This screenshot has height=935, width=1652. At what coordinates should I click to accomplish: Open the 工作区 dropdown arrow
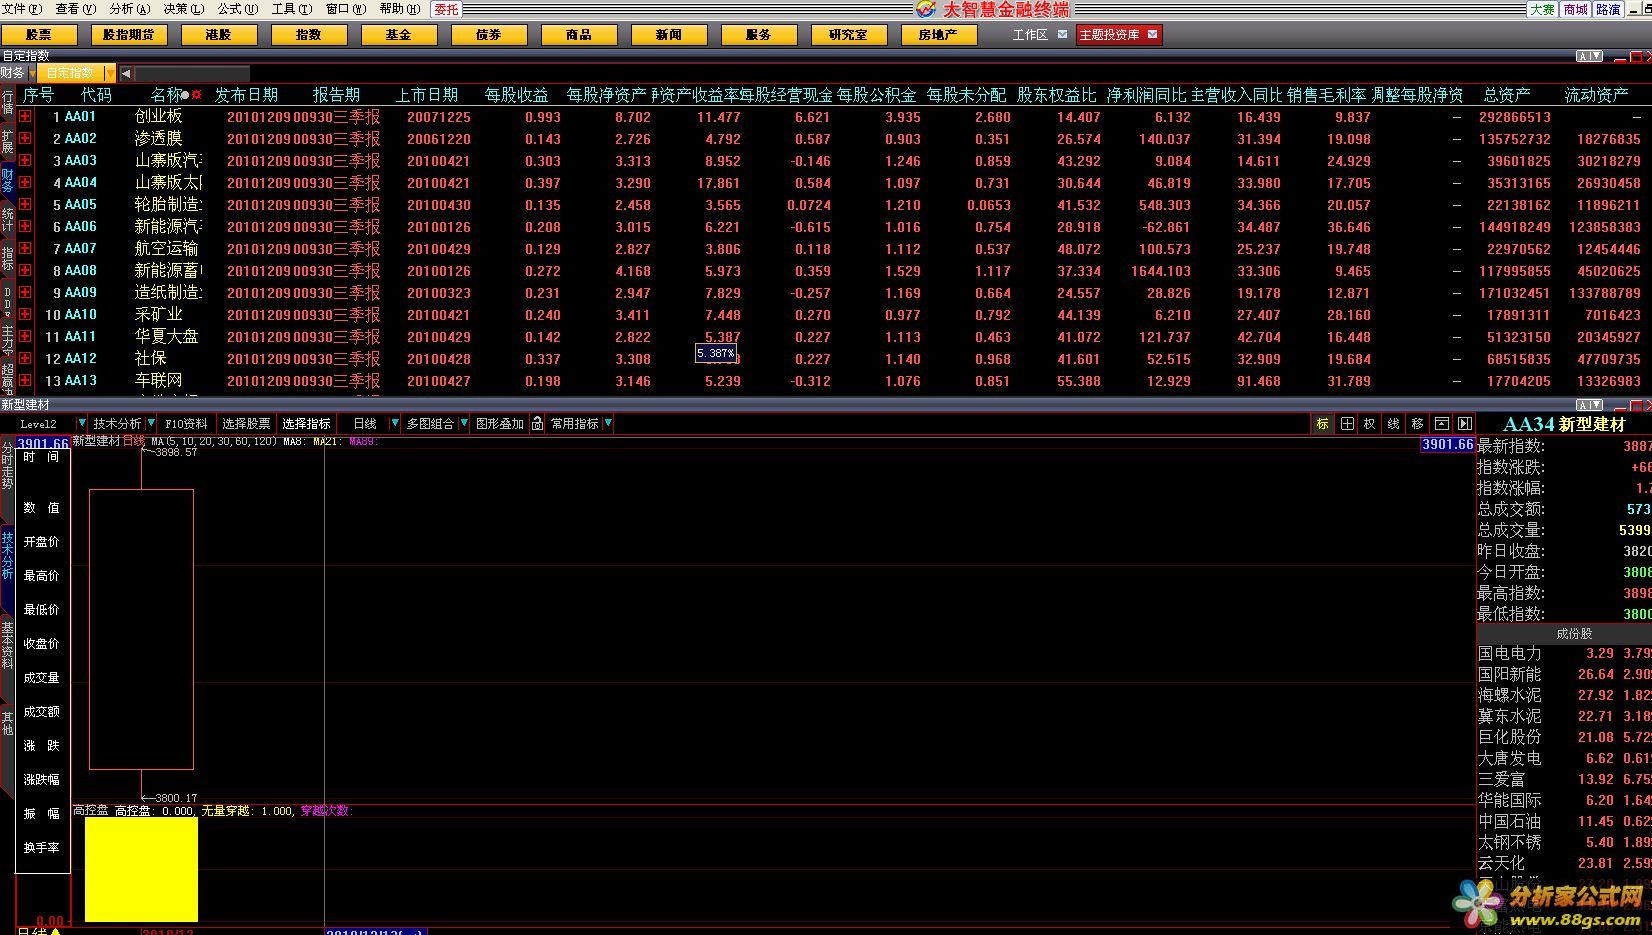(1062, 35)
